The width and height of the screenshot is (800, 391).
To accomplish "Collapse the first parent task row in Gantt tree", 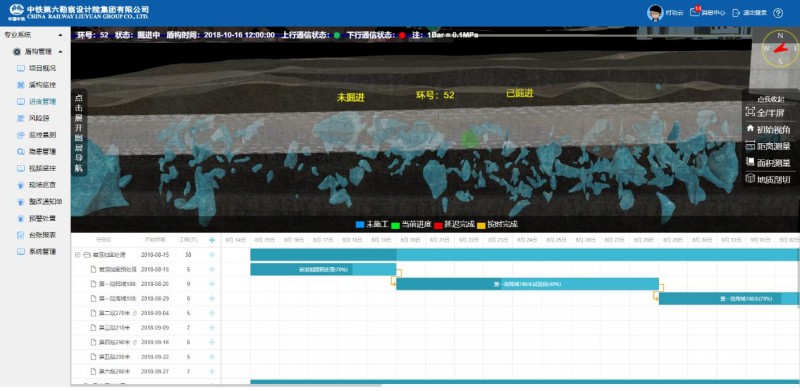I will point(78,254).
